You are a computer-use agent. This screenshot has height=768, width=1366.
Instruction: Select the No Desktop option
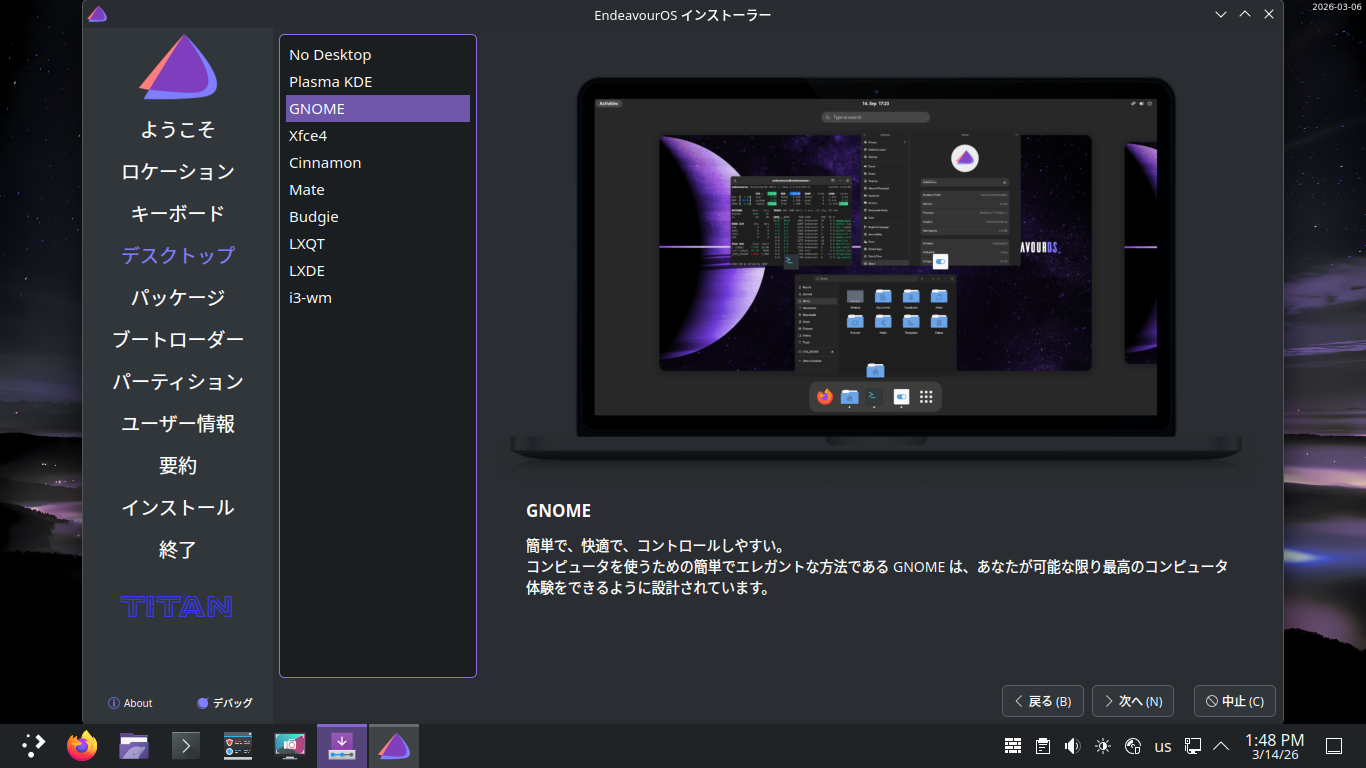tap(330, 55)
